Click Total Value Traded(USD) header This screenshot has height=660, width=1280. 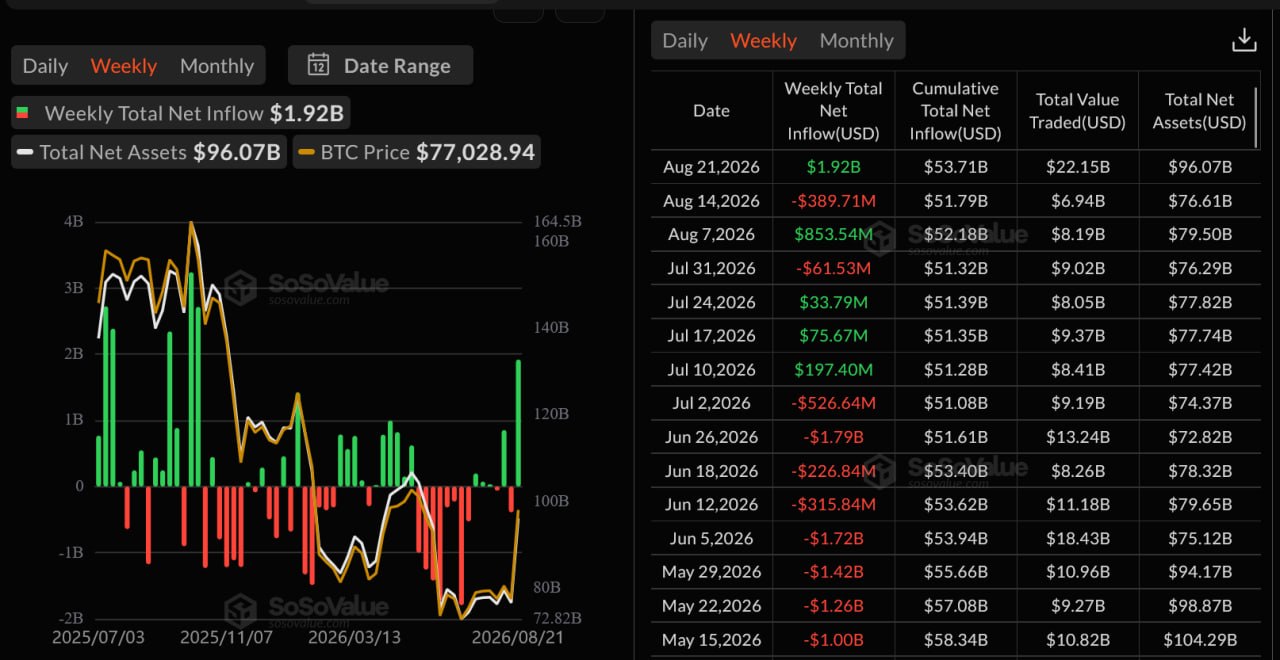click(1077, 111)
